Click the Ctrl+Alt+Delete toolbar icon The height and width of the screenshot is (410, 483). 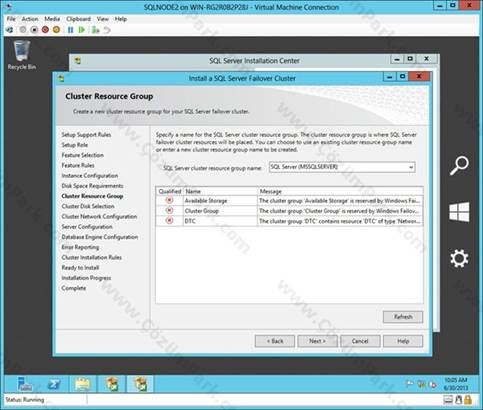tap(10, 30)
